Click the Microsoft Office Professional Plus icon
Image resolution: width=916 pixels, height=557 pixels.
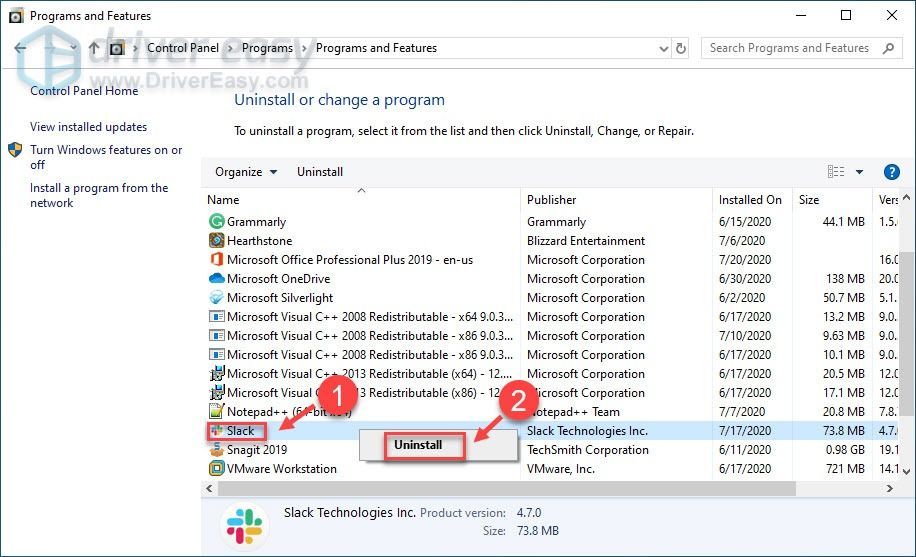click(x=216, y=259)
